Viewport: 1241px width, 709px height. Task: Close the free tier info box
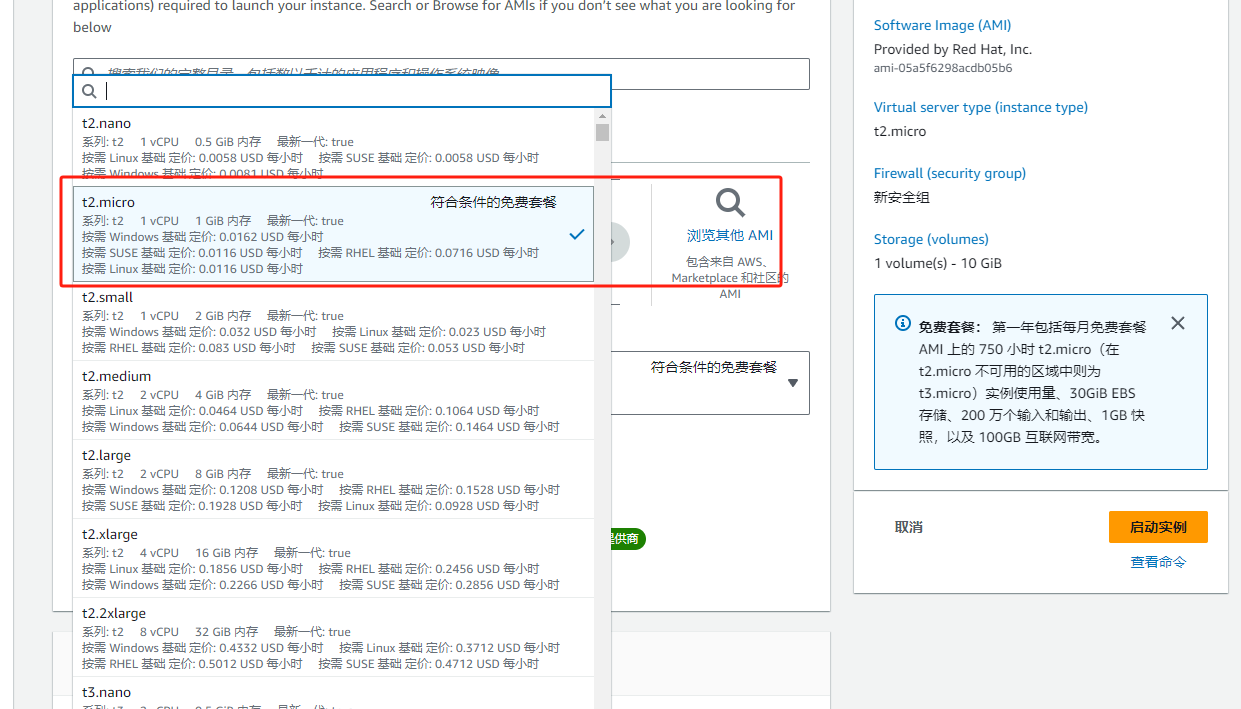pyautogui.click(x=1178, y=323)
